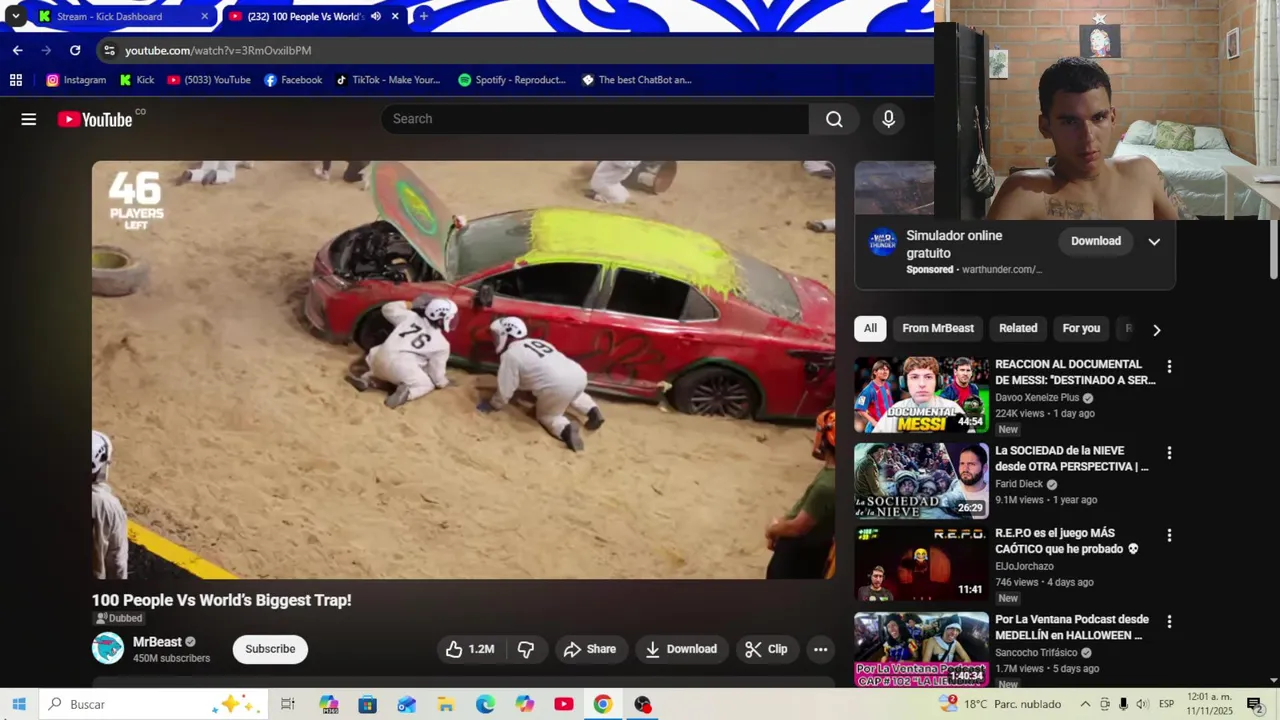Click the Windows Buscar search box
Viewport: 1280px width, 720px height.
tap(150, 704)
